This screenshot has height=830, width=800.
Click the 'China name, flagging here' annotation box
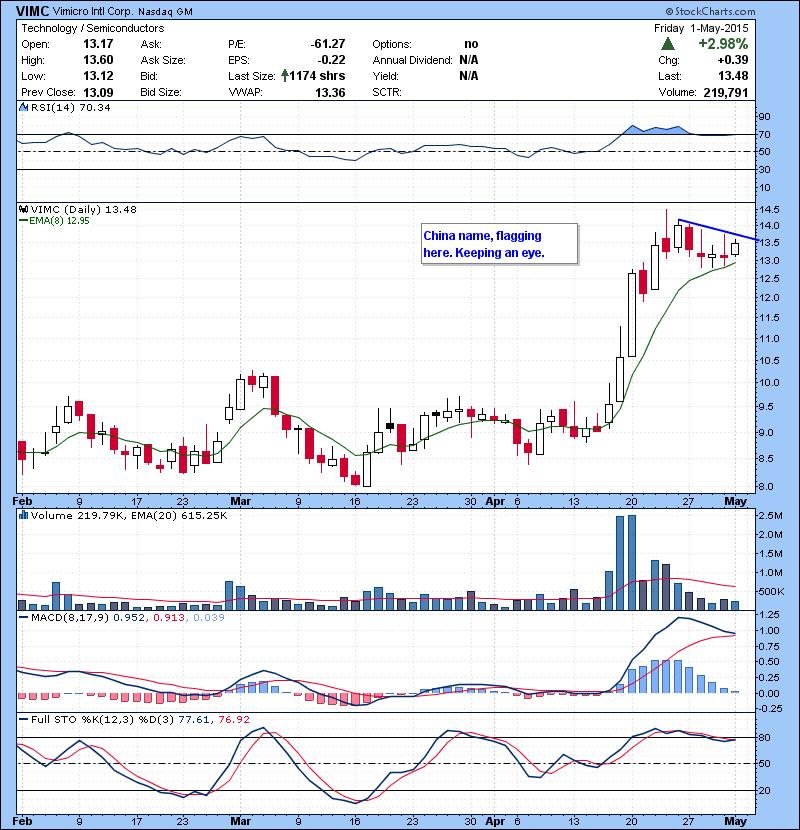tap(499, 243)
